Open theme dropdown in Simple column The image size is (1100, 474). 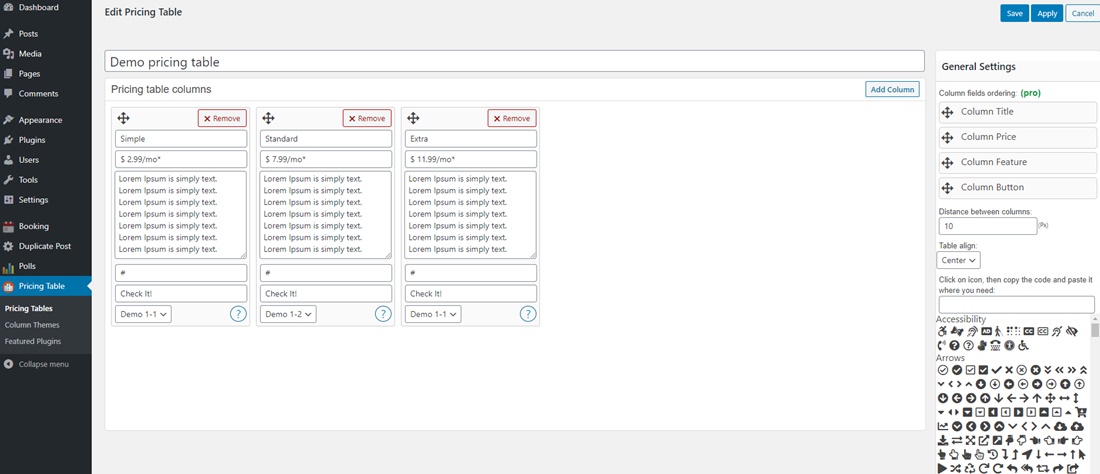click(x=143, y=314)
